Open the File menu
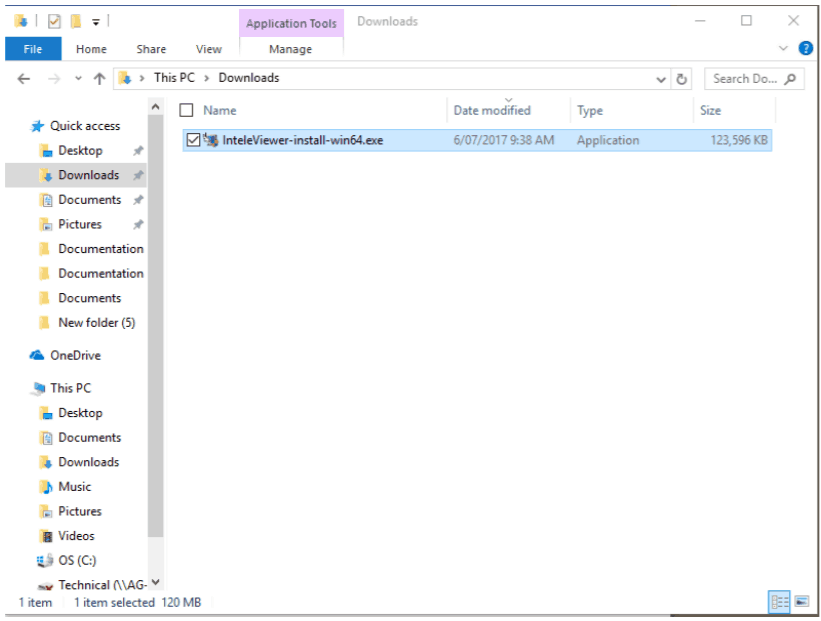 point(33,49)
